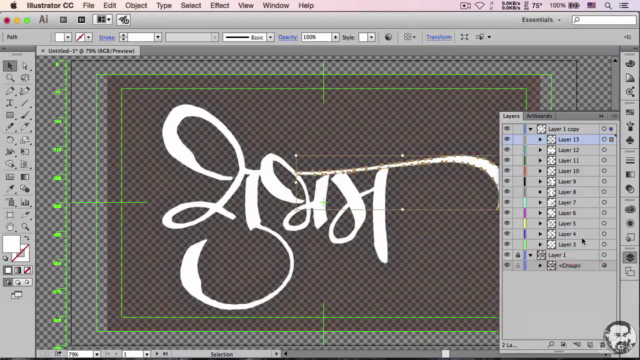Screen dimensions: 640x360
Task: Collapse Layer 1 disclosure triangle
Action: click(531, 255)
